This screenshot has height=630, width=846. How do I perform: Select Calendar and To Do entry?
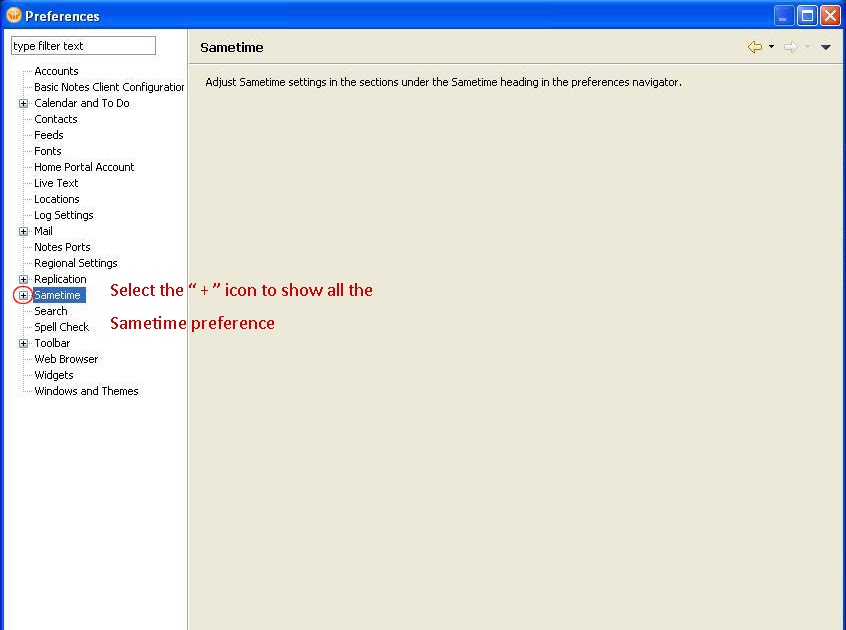tap(82, 103)
